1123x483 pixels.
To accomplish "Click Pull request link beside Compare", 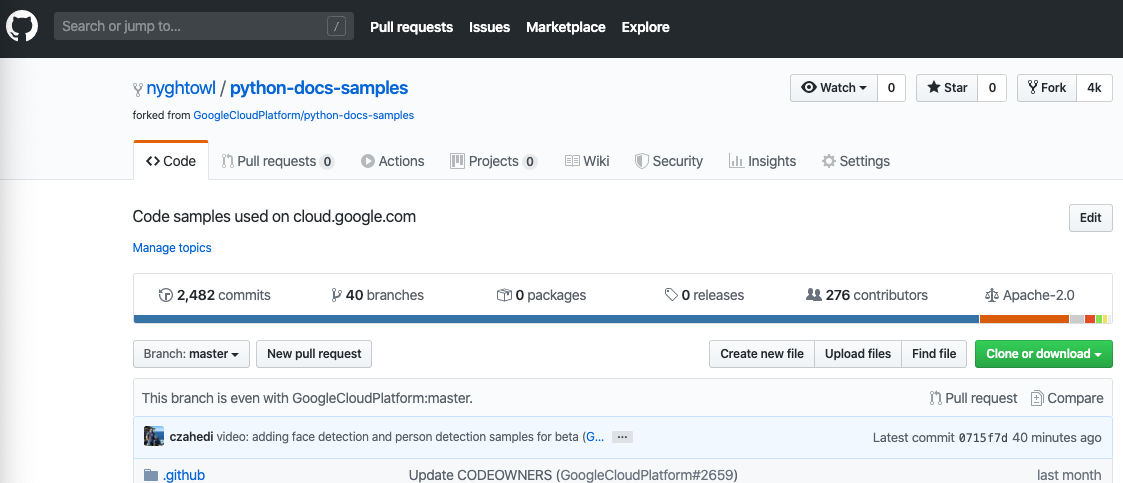I will tap(973, 398).
